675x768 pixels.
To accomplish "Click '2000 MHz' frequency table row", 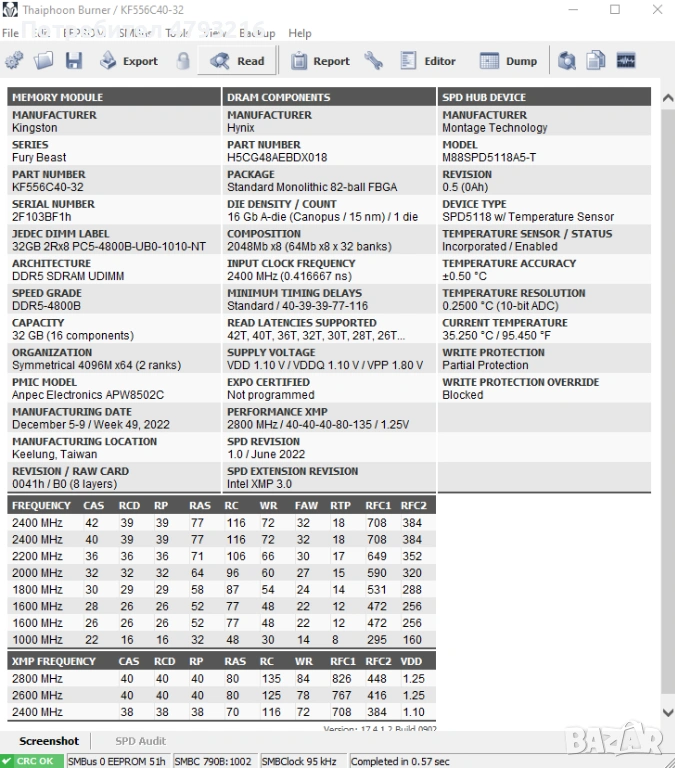I will tap(221, 573).
